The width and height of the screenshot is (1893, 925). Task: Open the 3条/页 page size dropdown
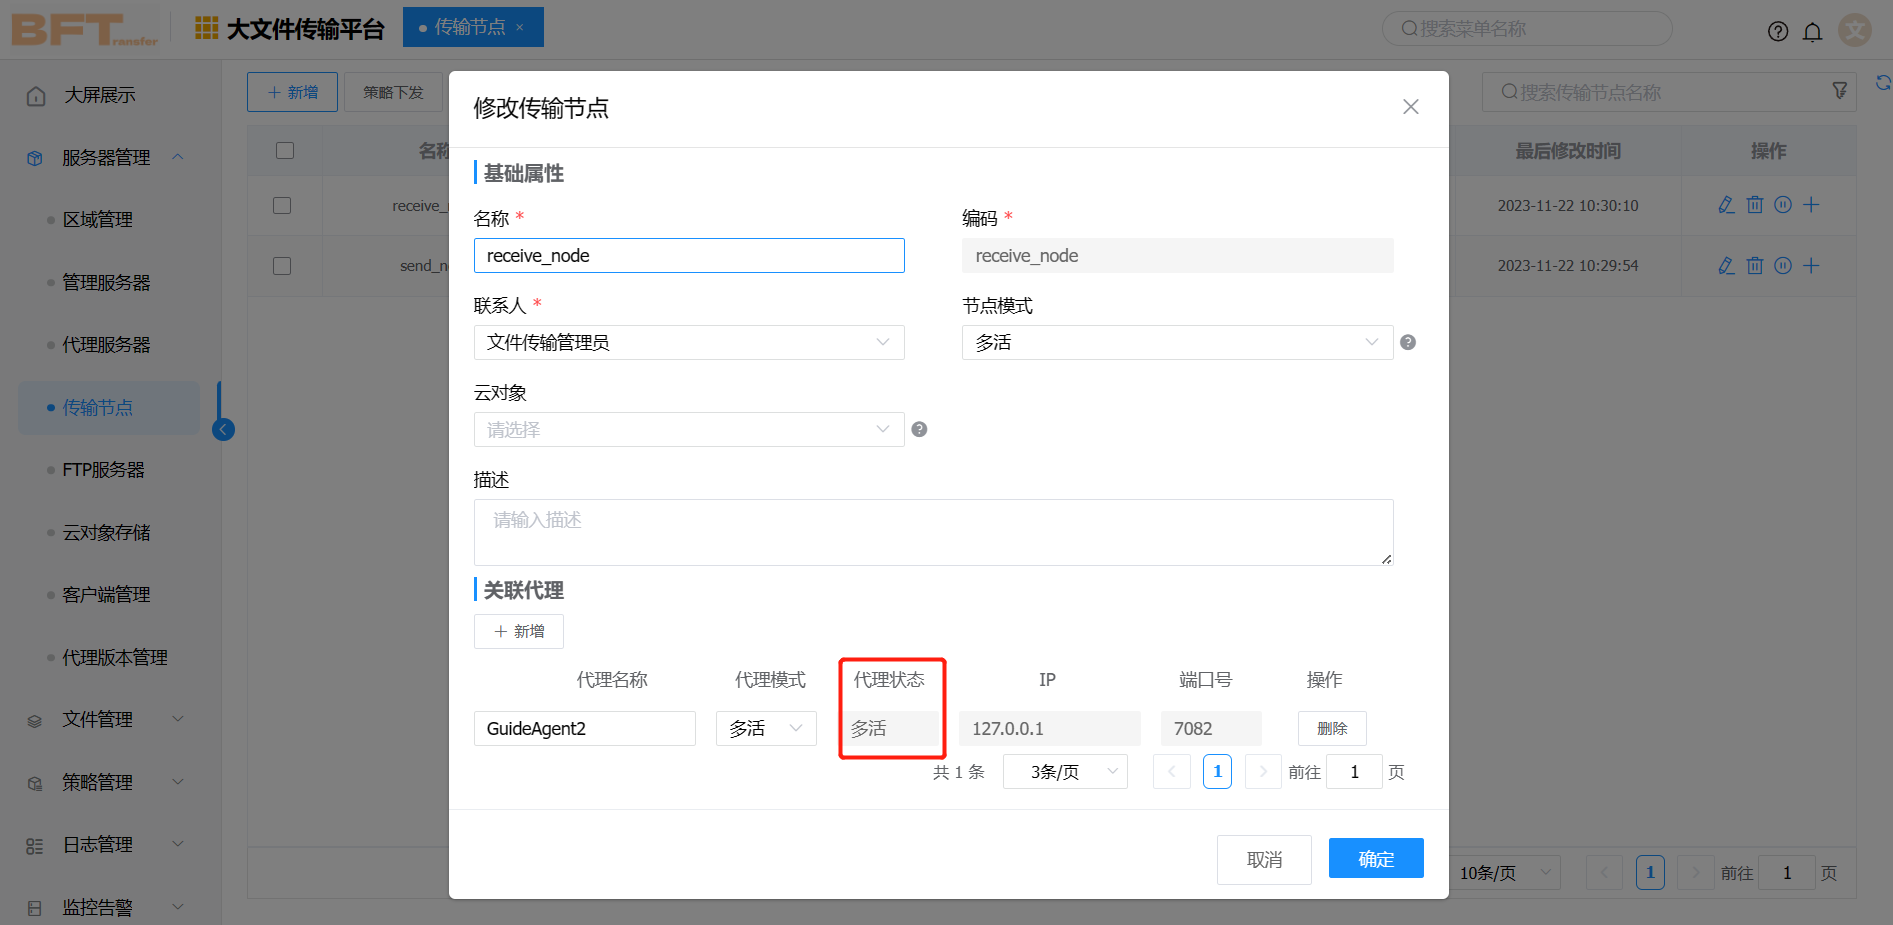1065,771
